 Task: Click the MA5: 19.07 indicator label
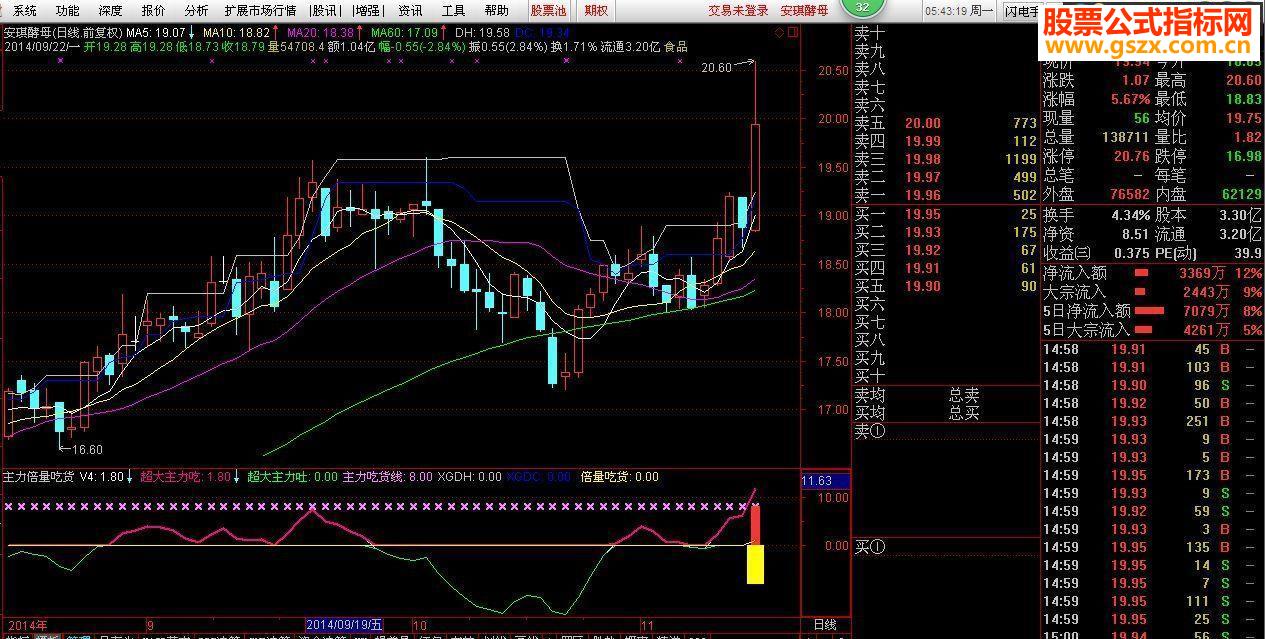tap(160, 32)
